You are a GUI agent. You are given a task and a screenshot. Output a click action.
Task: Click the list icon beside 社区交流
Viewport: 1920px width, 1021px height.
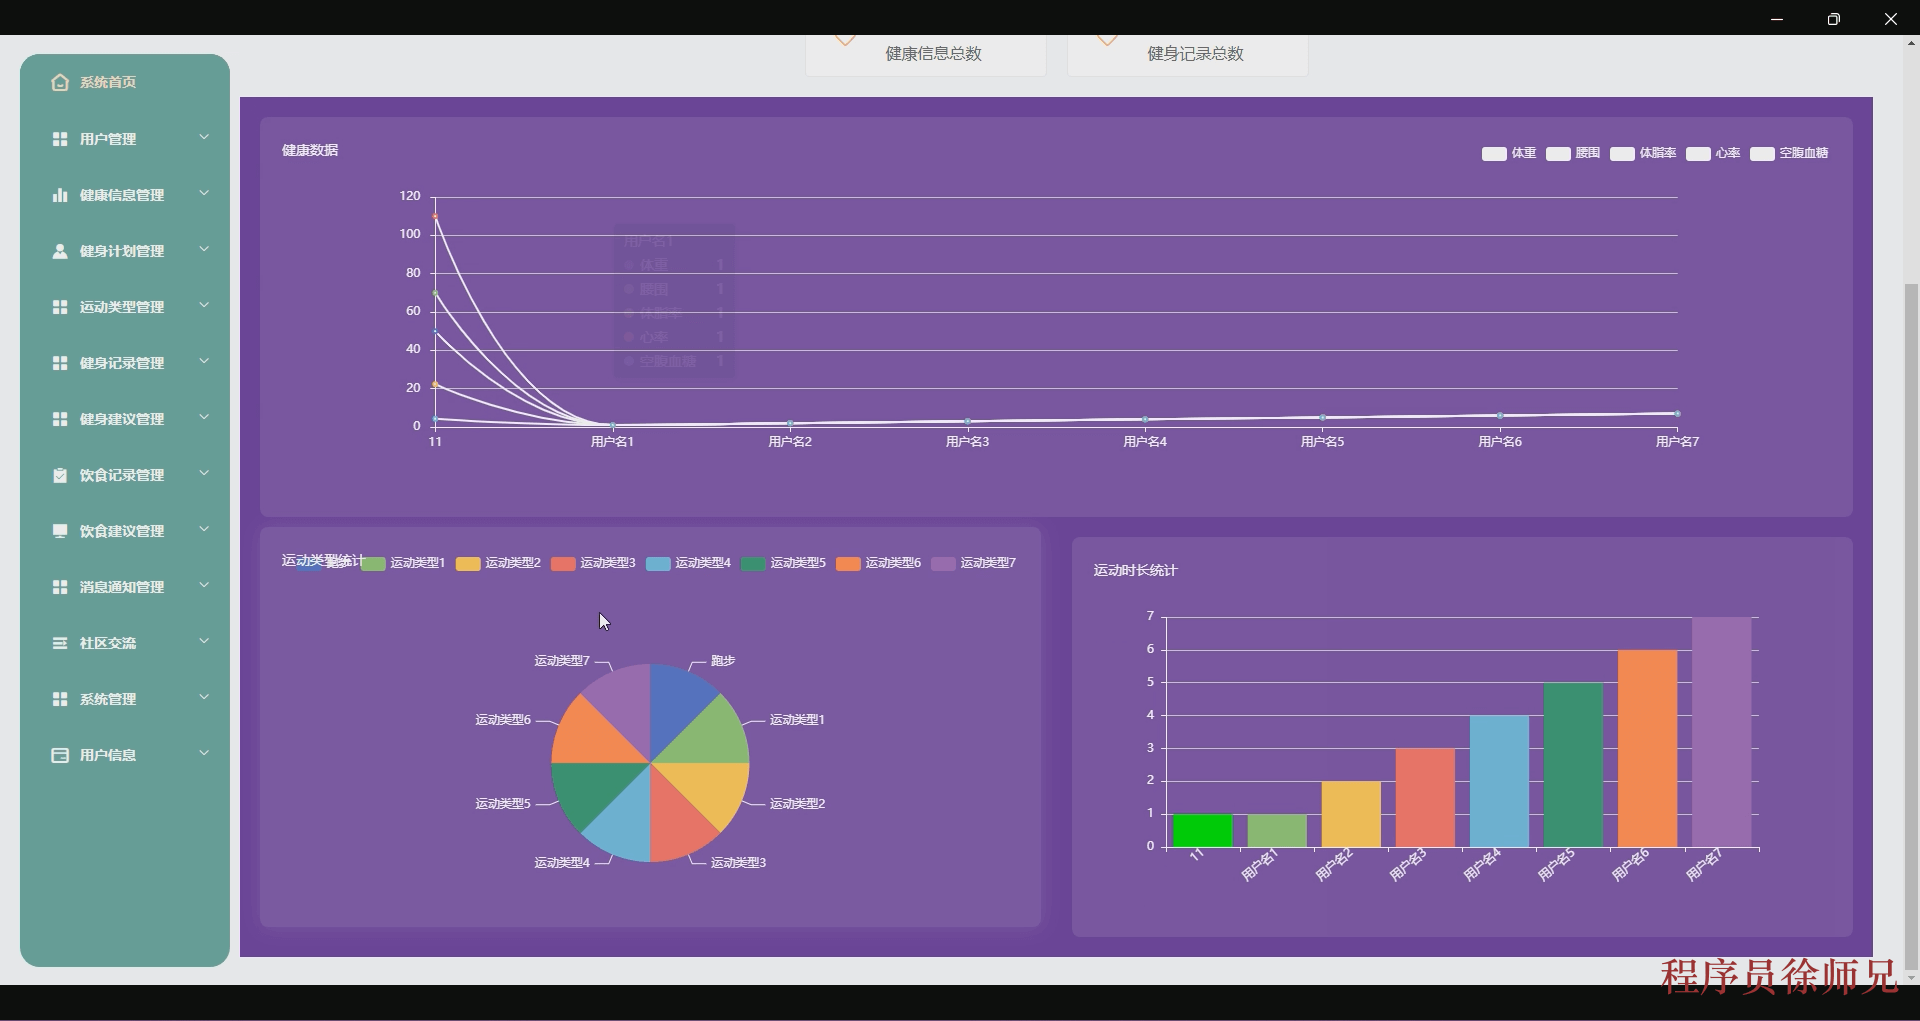(x=60, y=643)
